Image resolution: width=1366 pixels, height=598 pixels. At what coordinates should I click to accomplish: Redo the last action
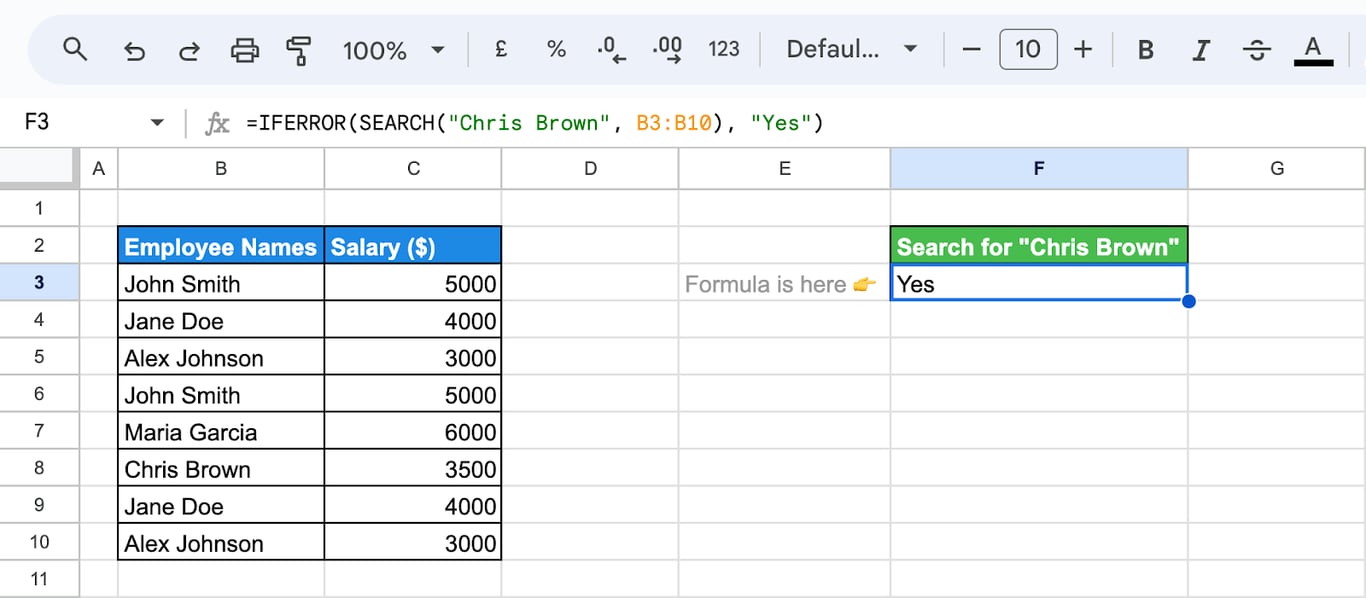[188, 49]
